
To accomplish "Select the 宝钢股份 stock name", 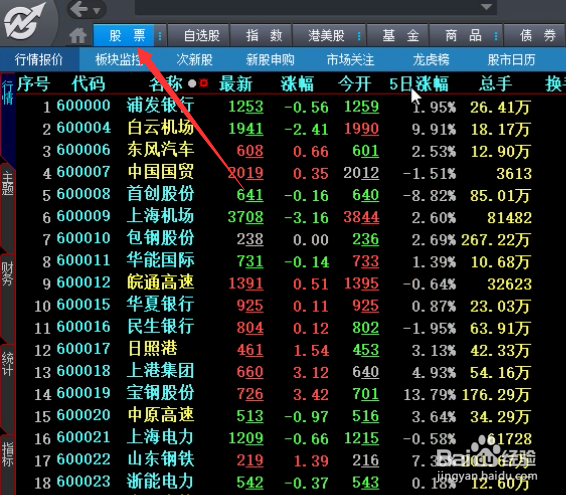I will tap(160, 393).
